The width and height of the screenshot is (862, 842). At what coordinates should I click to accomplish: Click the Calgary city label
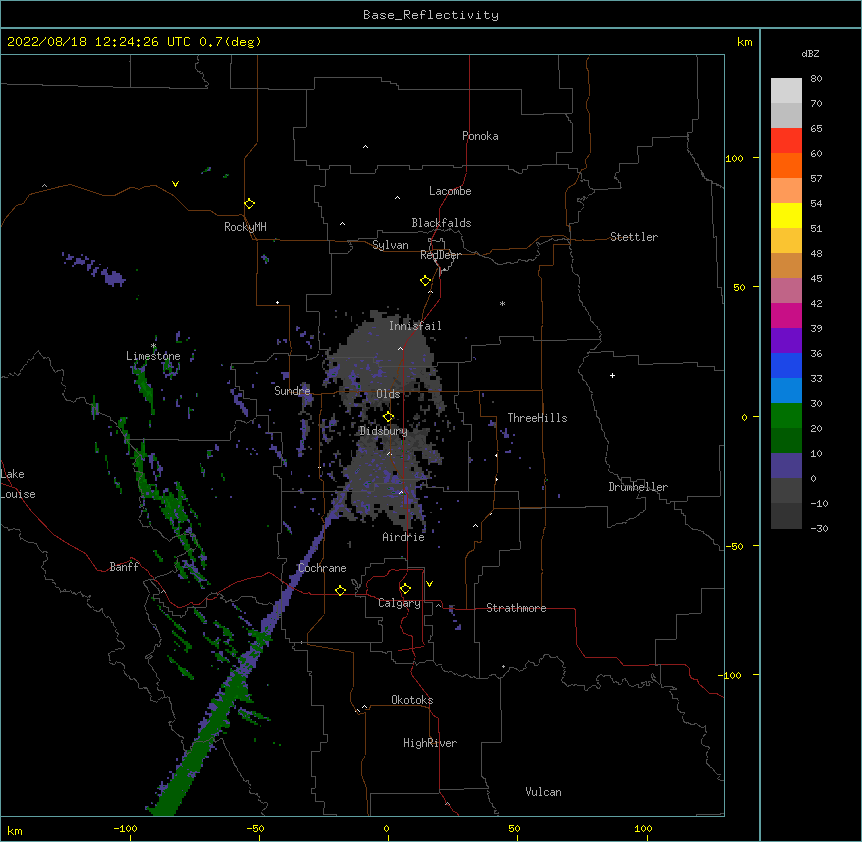coord(399,603)
